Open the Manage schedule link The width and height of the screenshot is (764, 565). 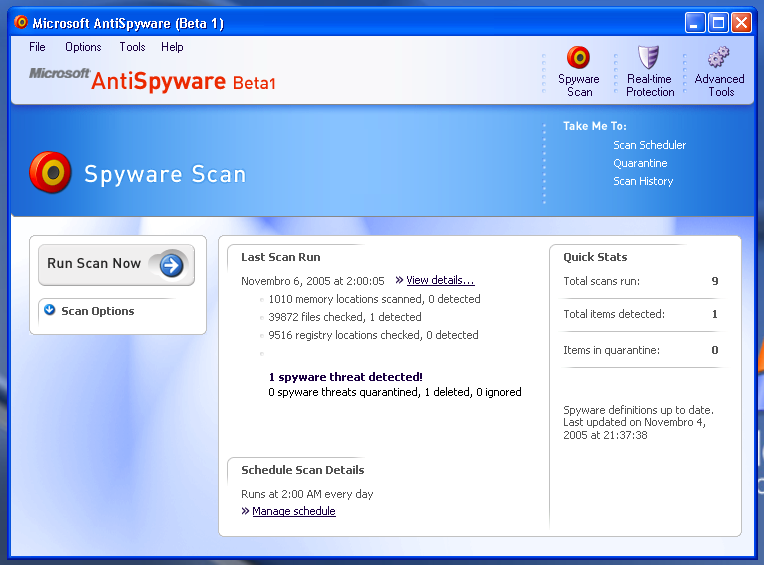(x=294, y=511)
